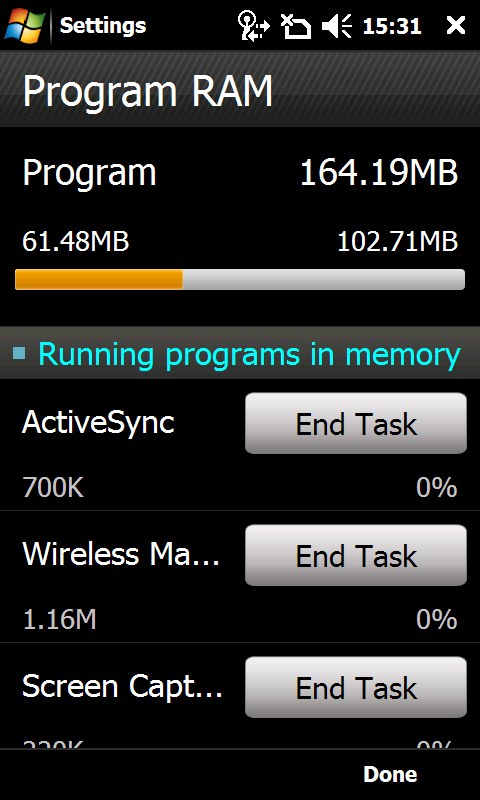Tap Done in the bottom bar
The width and height of the screenshot is (480, 800).
(x=390, y=774)
